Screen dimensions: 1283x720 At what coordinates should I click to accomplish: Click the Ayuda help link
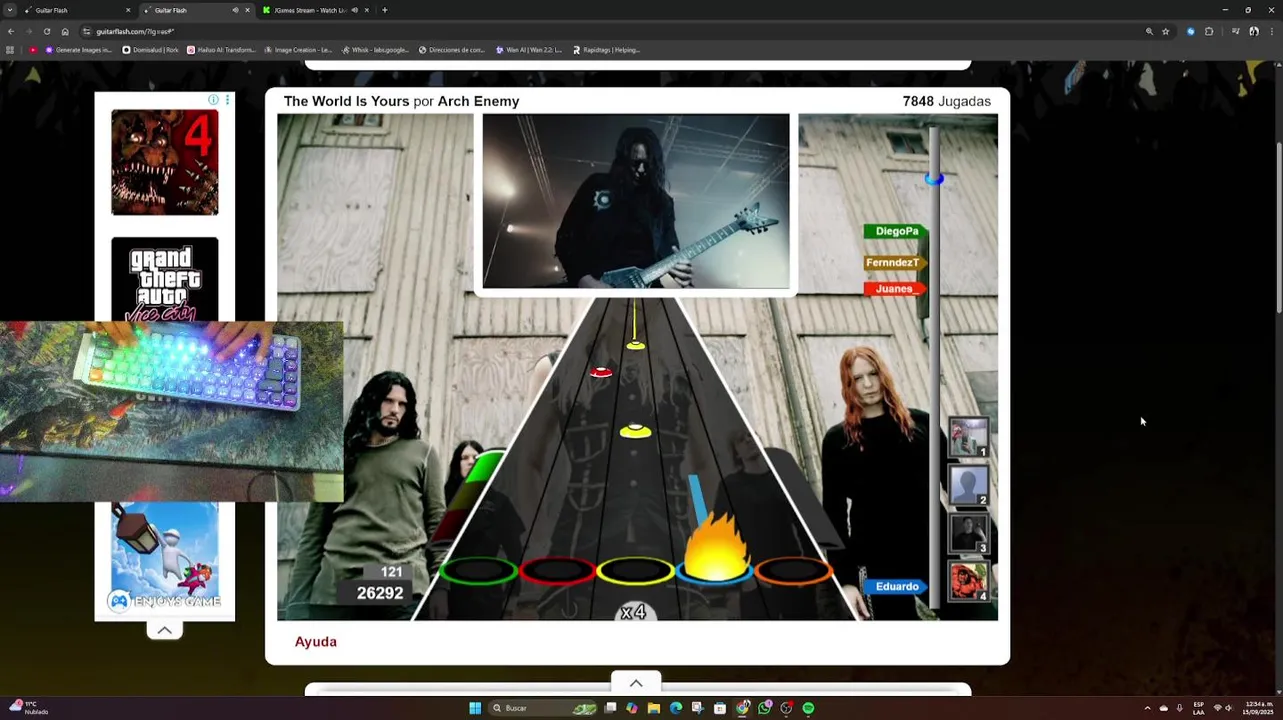pyautogui.click(x=316, y=642)
